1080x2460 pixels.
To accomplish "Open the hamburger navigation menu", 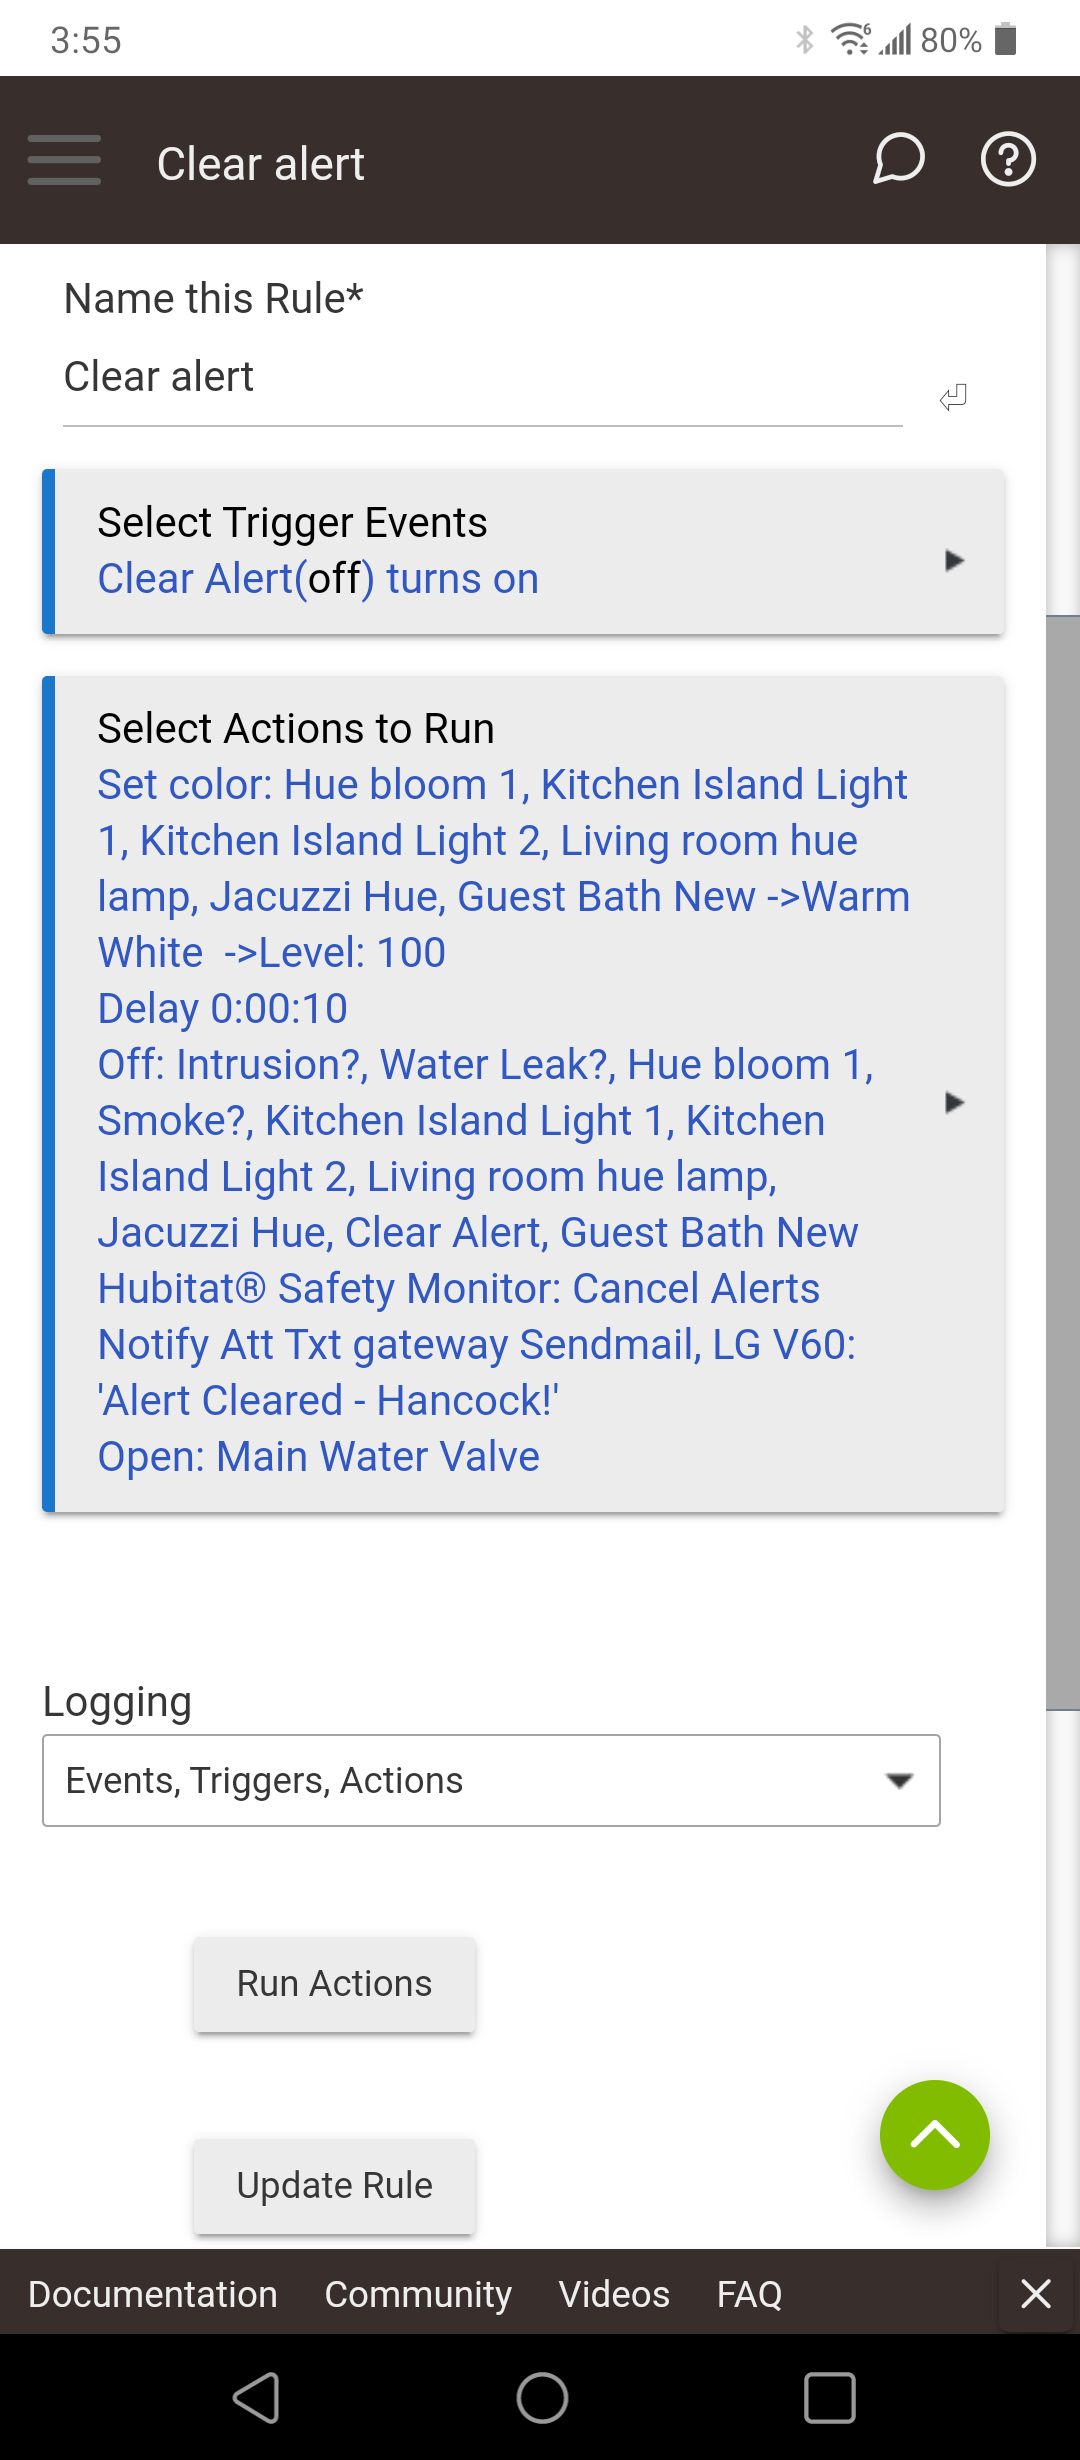I will (x=64, y=160).
